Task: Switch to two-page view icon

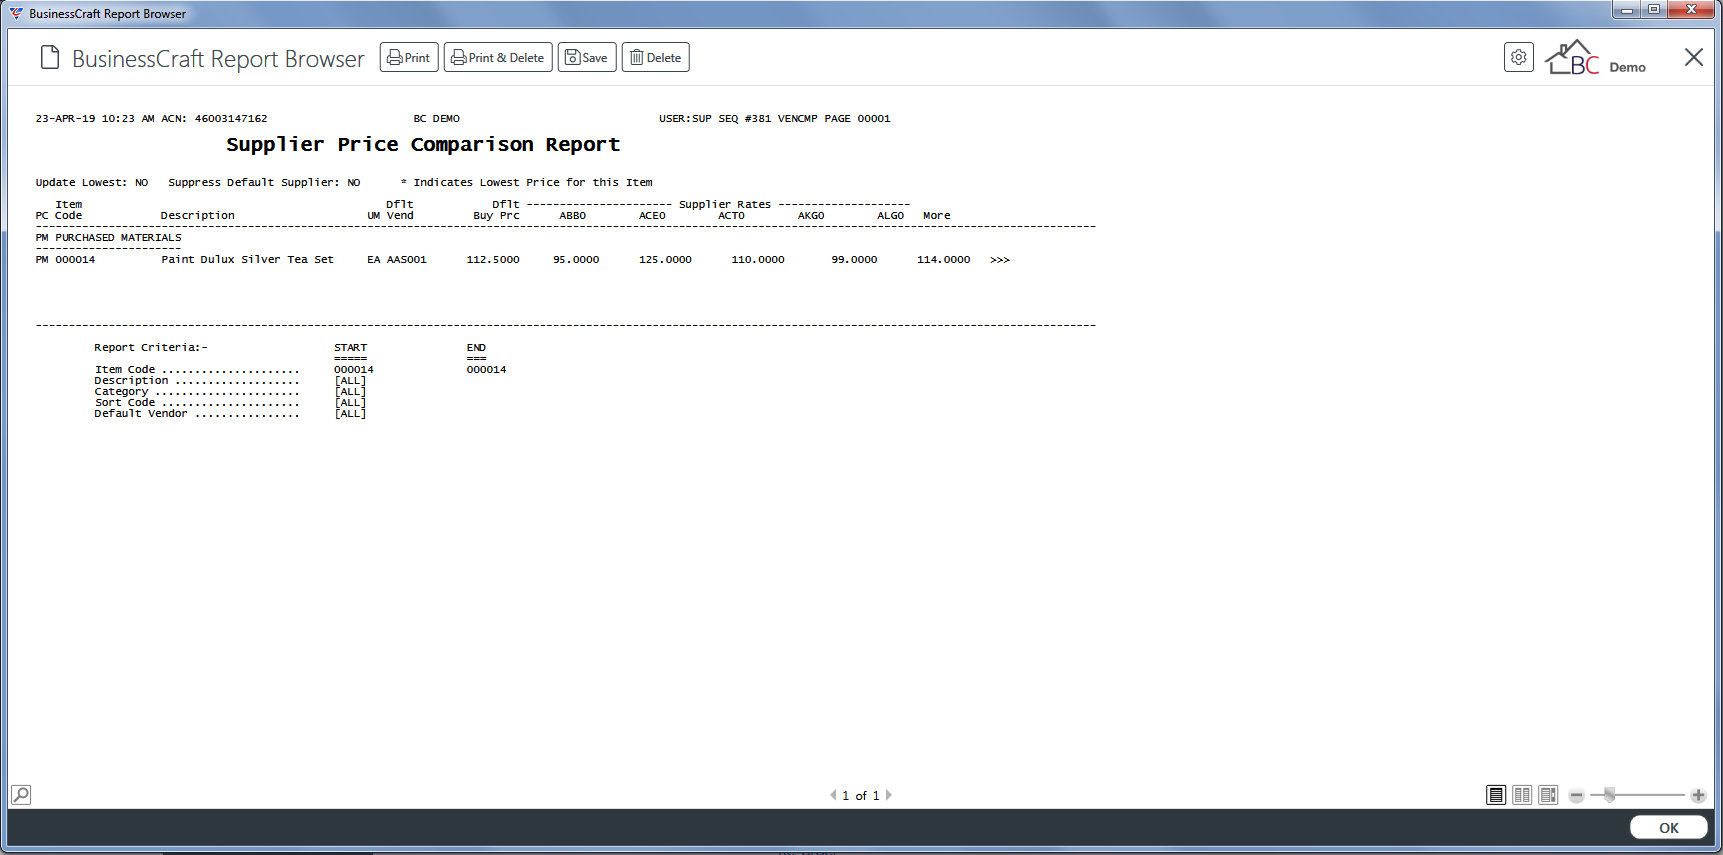Action: pos(1522,795)
